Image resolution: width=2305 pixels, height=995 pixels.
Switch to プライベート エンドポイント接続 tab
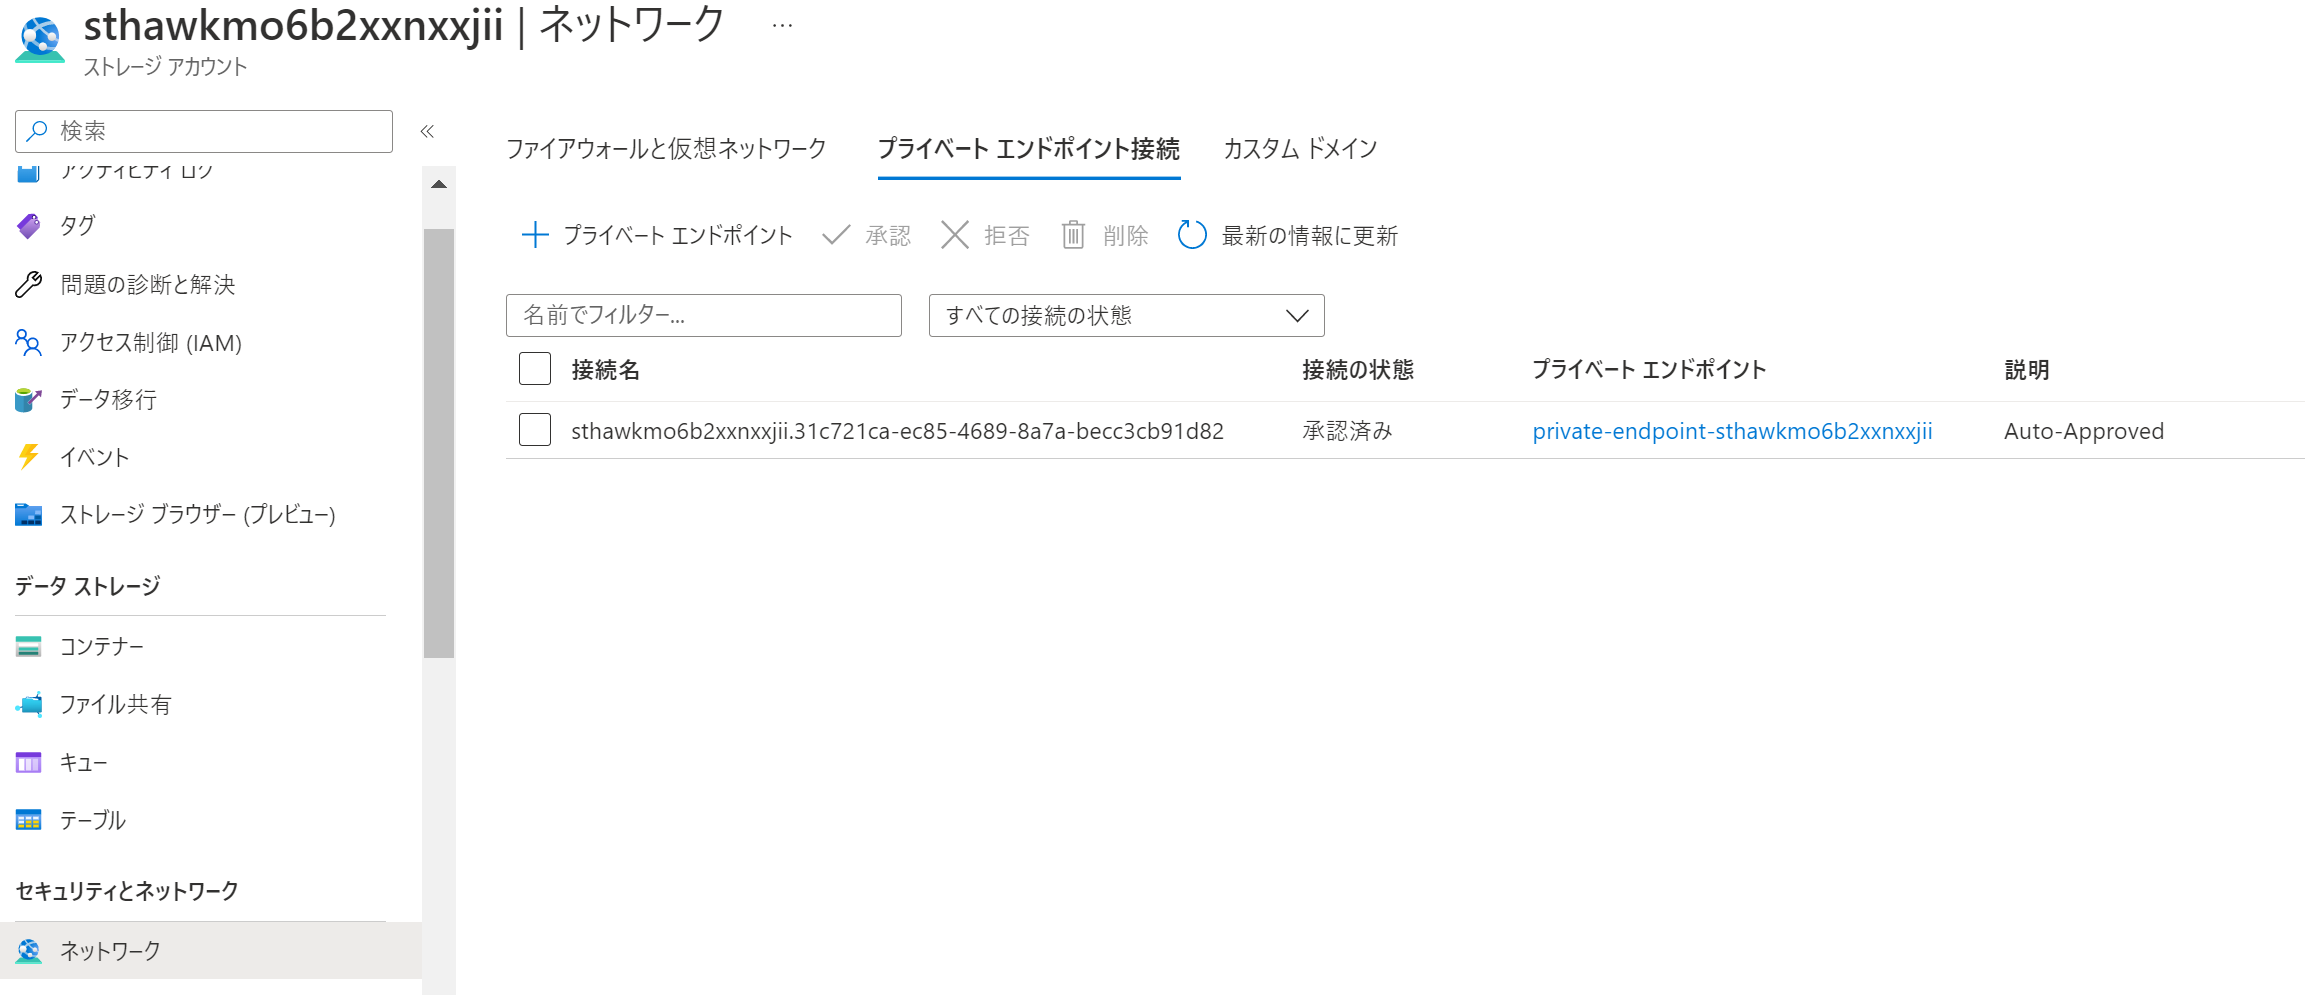click(x=1029, y=149)
